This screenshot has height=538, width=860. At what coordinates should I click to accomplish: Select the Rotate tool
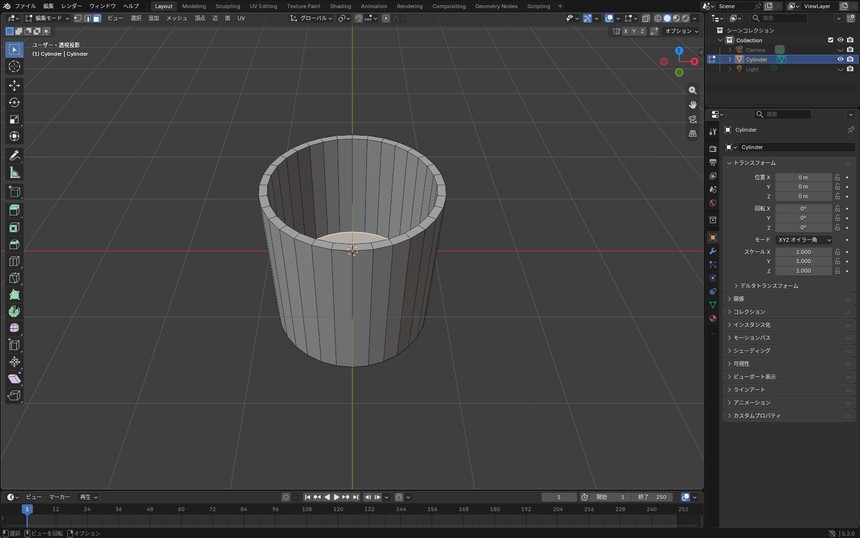[14, 103]
